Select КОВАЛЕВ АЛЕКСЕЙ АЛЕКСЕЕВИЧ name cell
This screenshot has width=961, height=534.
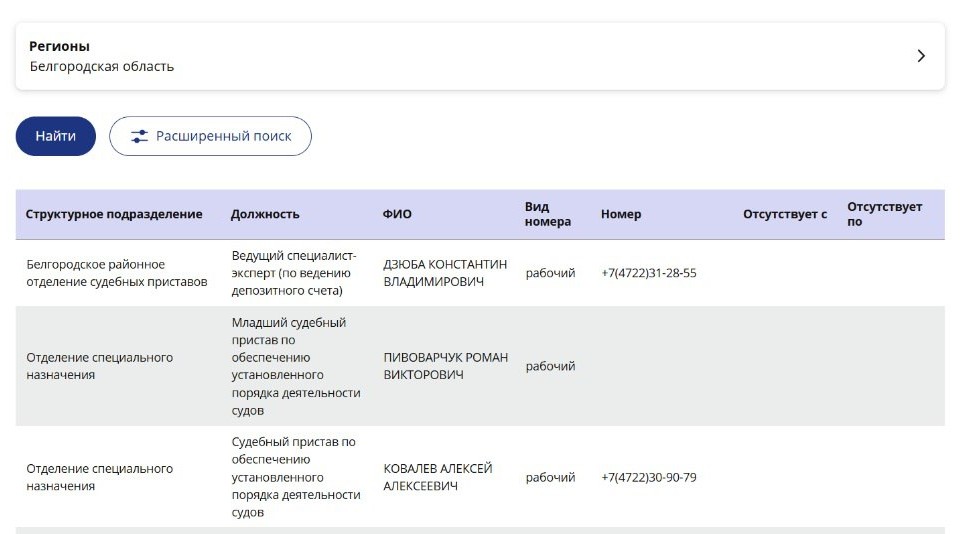(438, 477)
